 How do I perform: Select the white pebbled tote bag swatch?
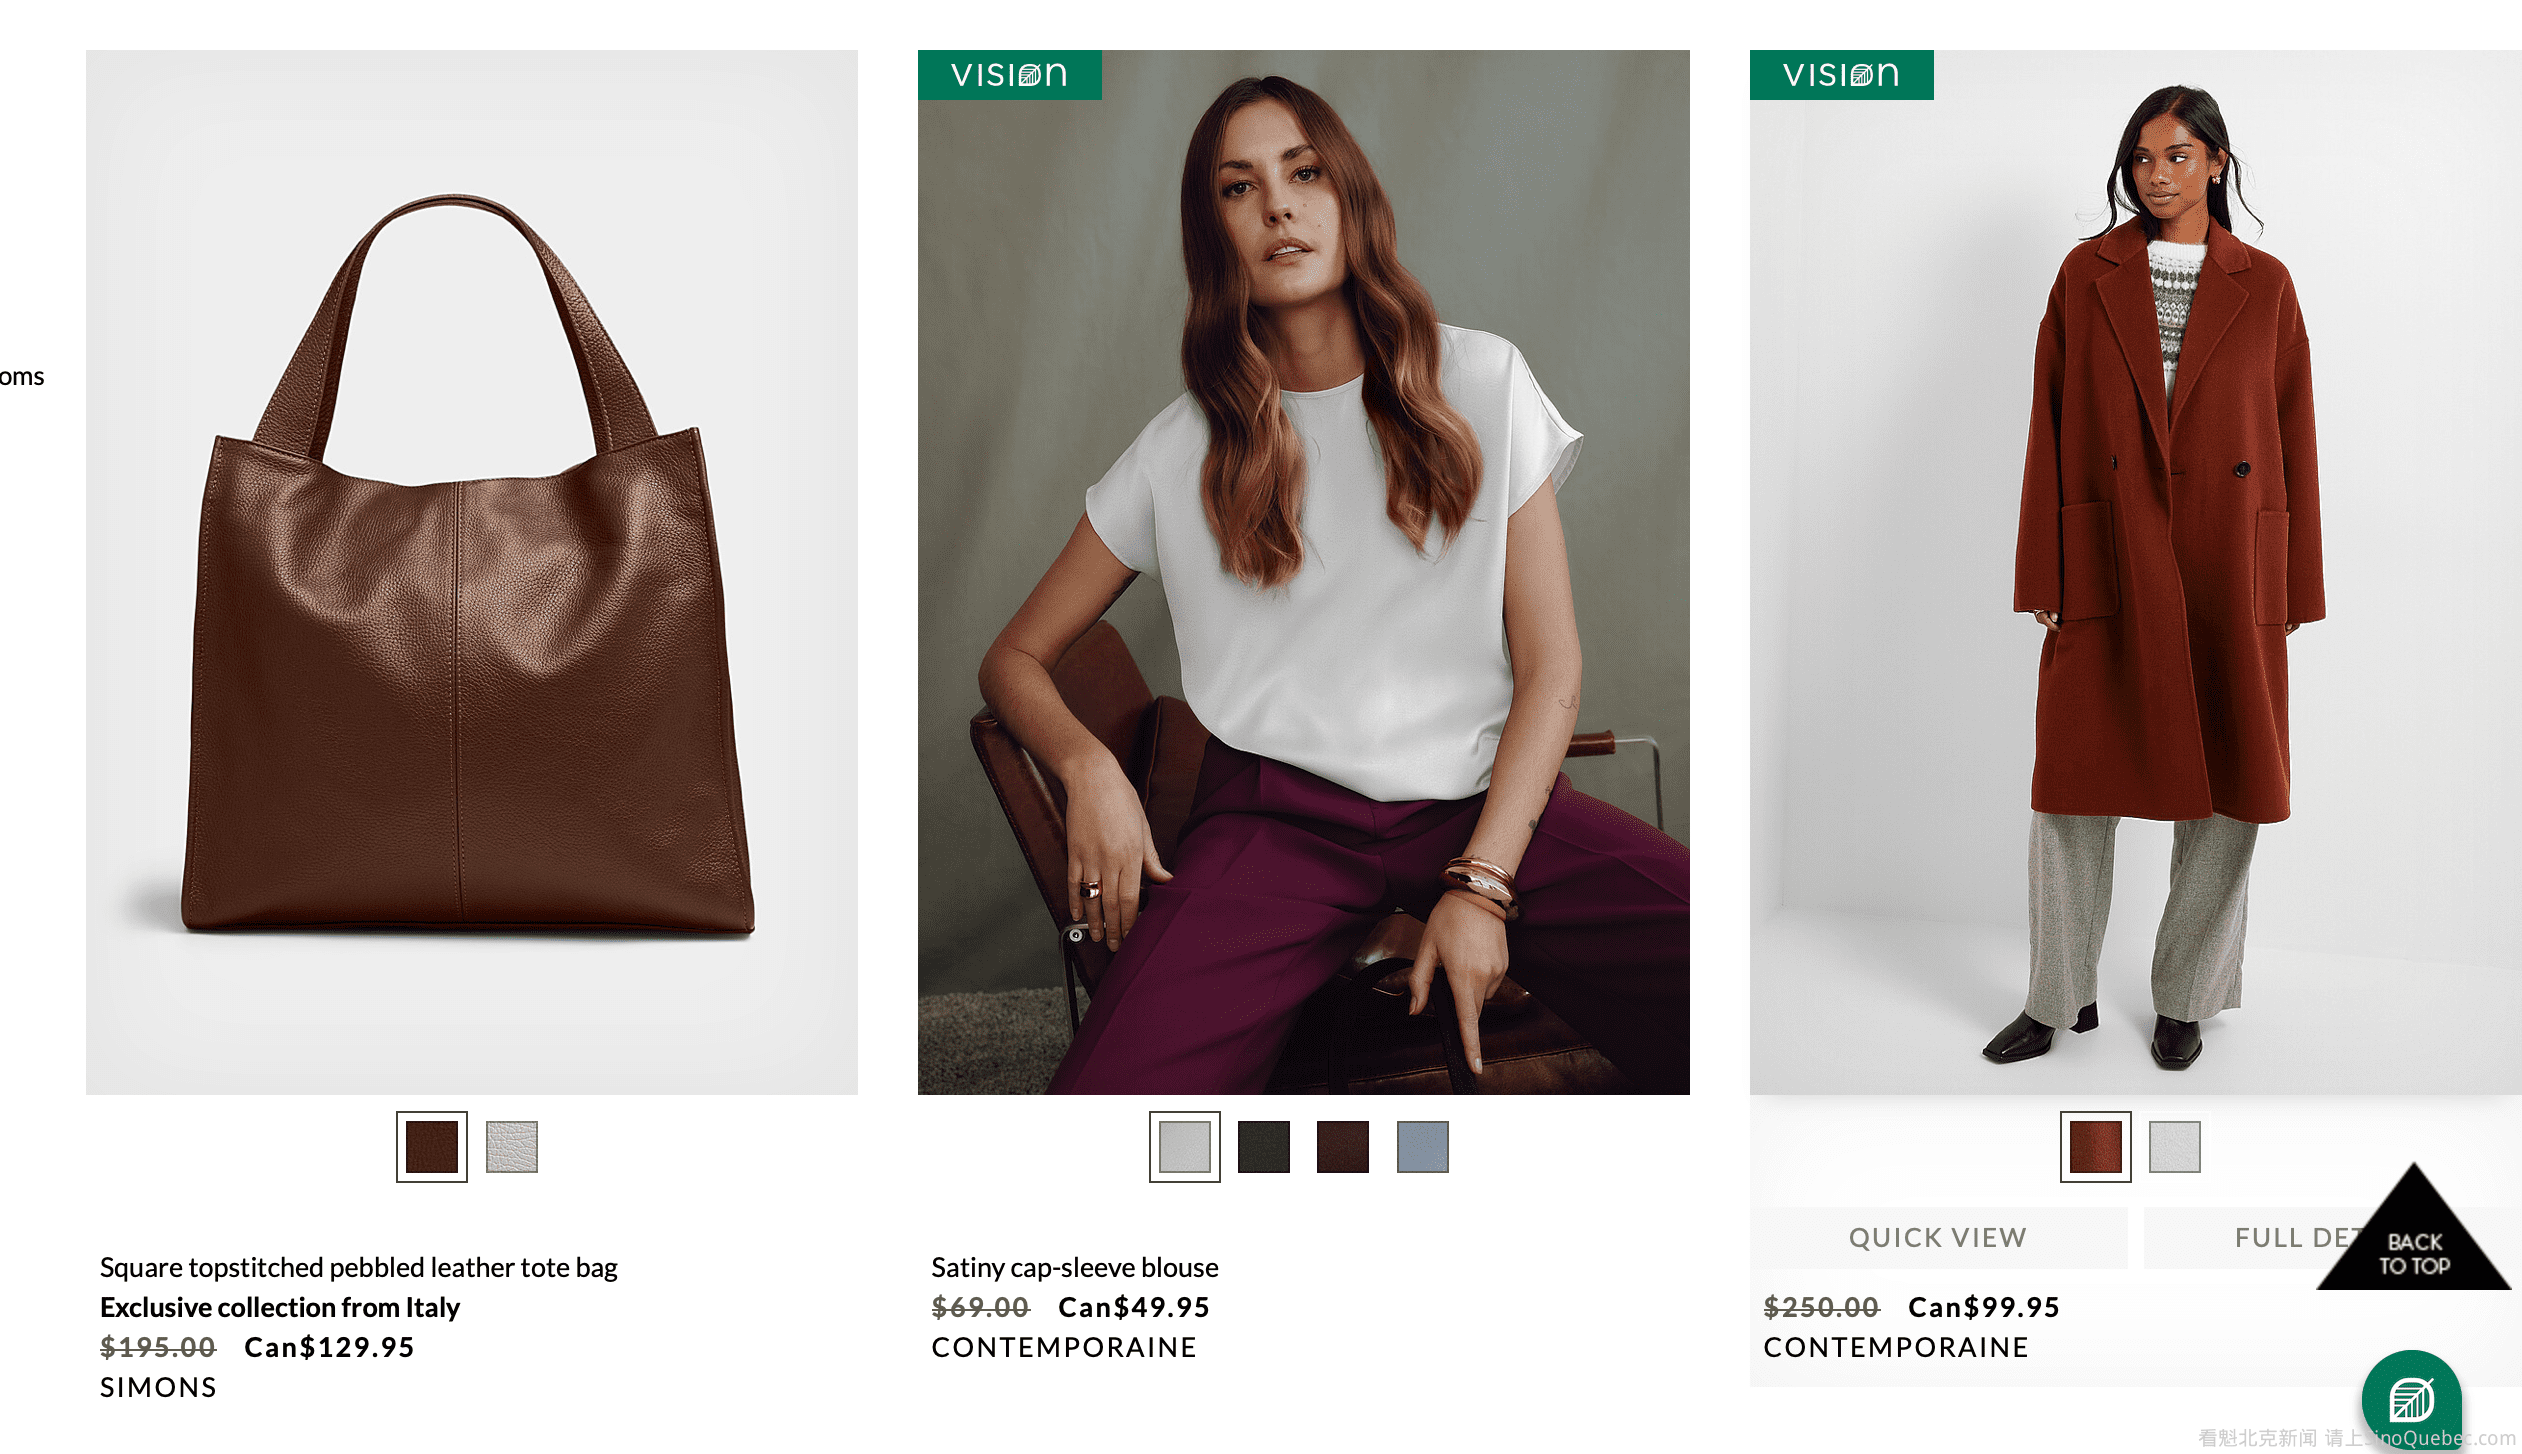tap(512, 1147)
